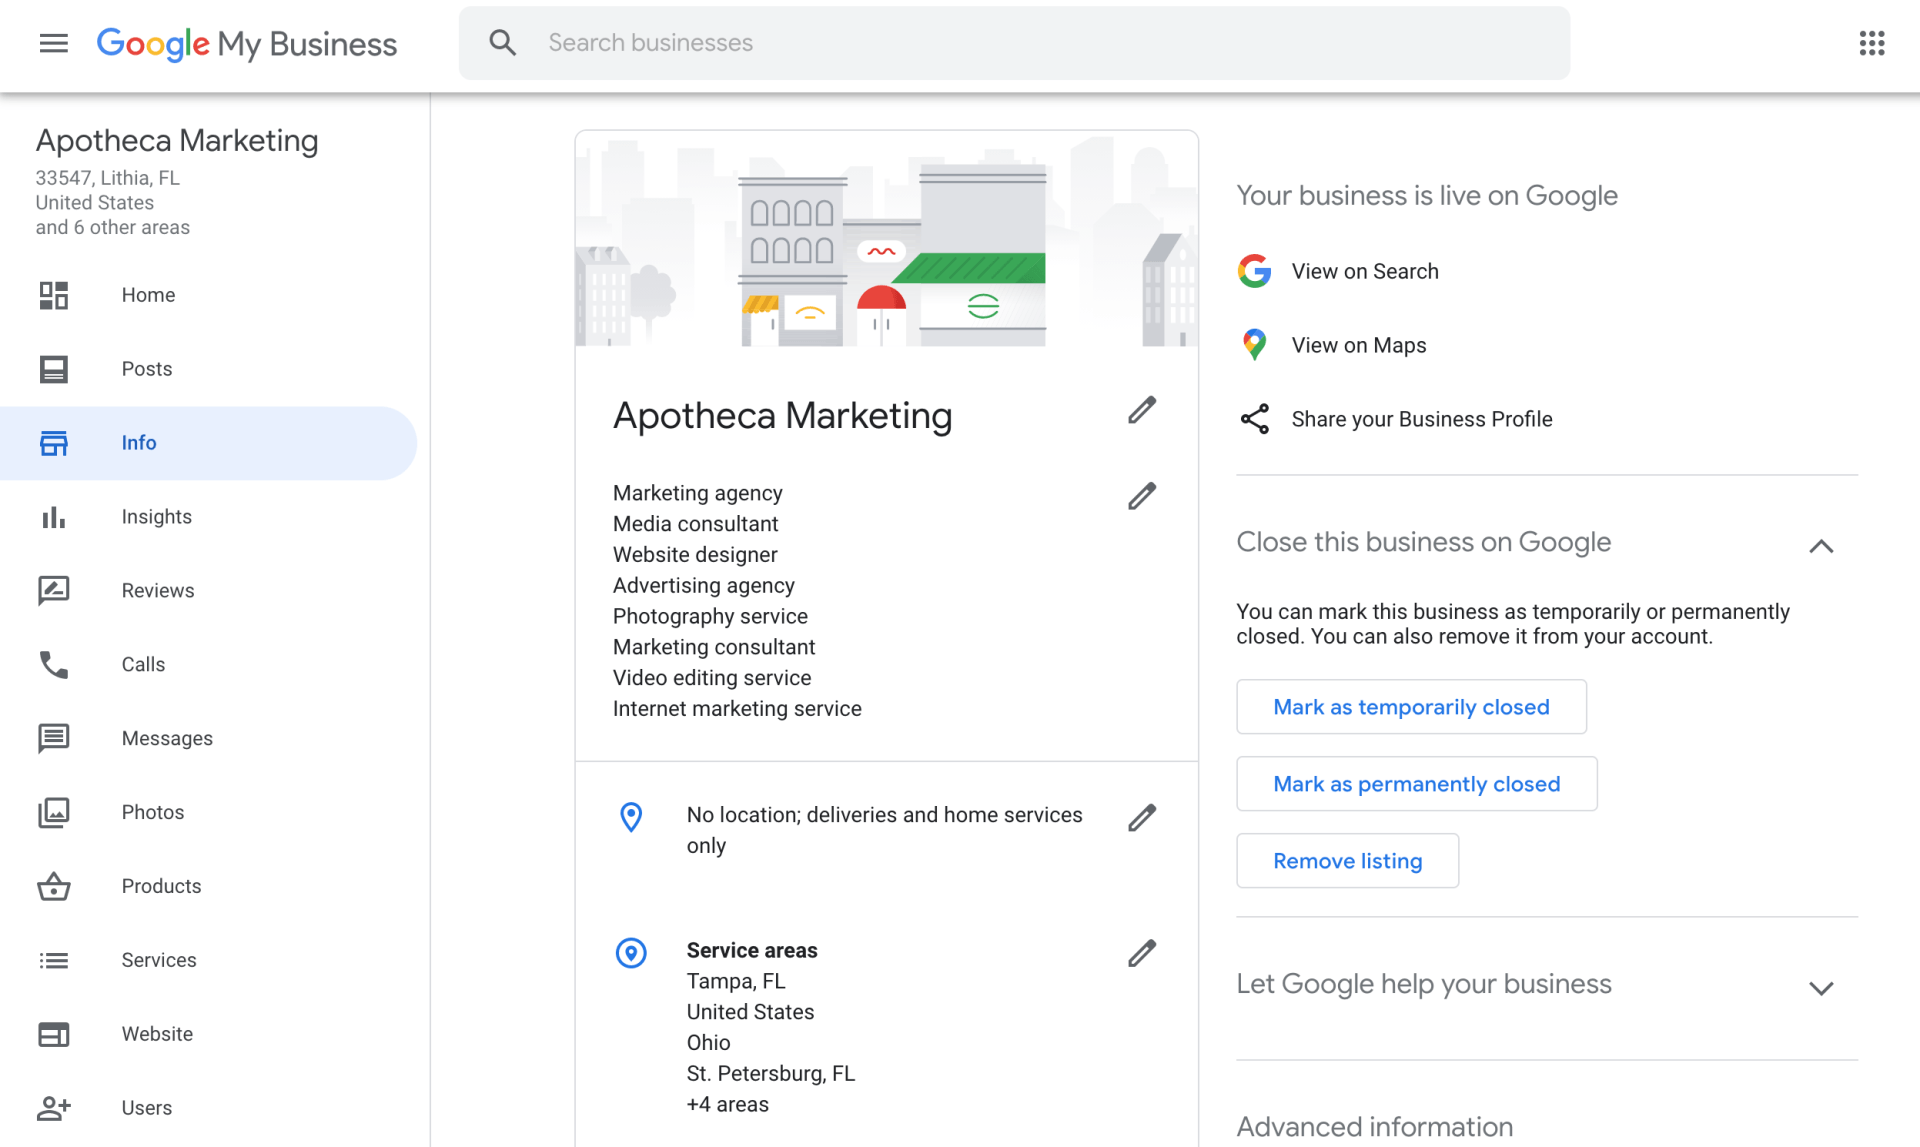Click the Google Maps pin icon

click(1254, 345)
